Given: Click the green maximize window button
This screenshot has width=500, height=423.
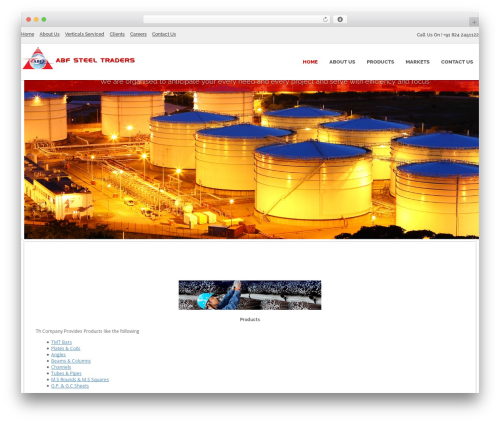Looking at the screenshot, I should (x=44, y=19).
